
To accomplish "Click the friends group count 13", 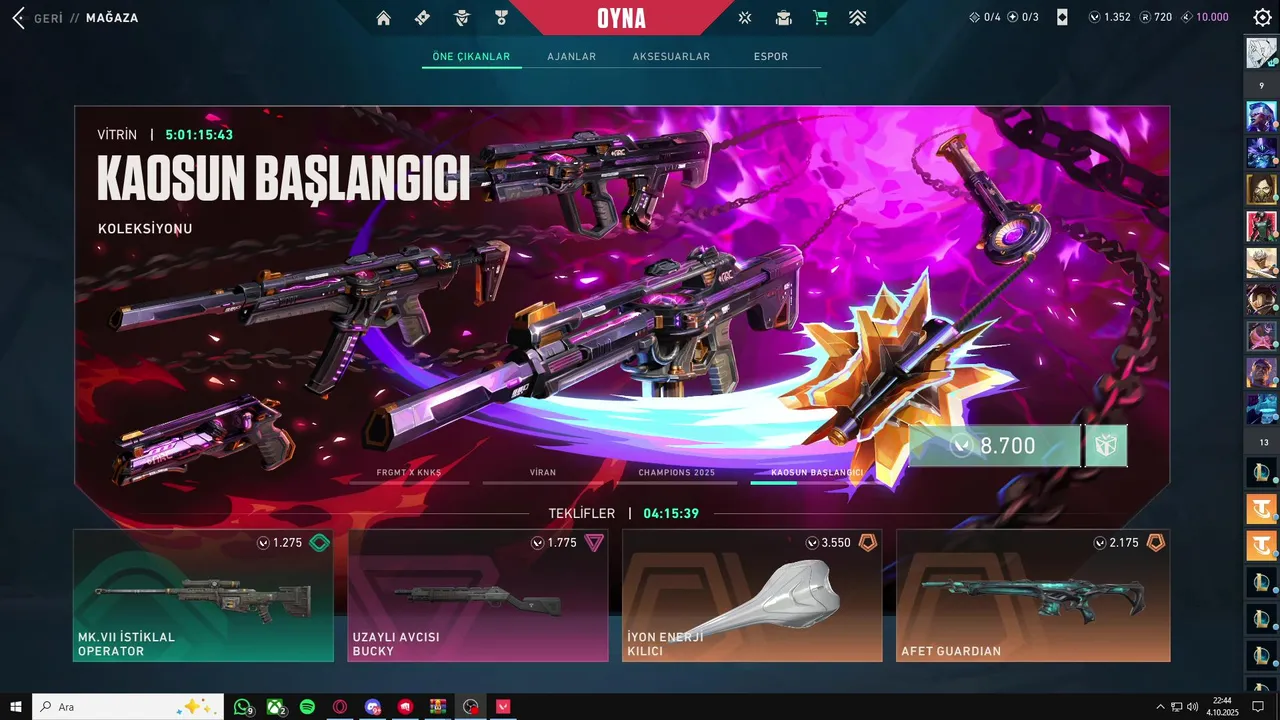I will coord(1261,442).
